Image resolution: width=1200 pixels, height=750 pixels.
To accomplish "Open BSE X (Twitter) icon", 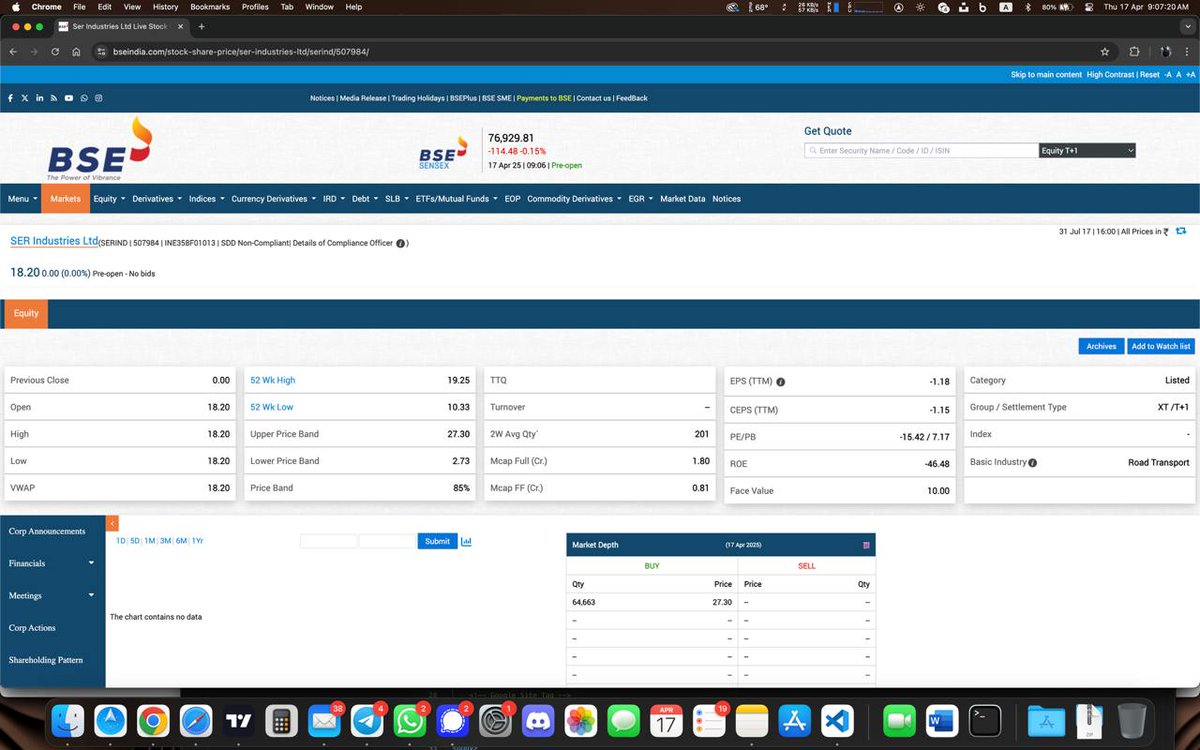I will pyautogui.click(x=25, y=98).
